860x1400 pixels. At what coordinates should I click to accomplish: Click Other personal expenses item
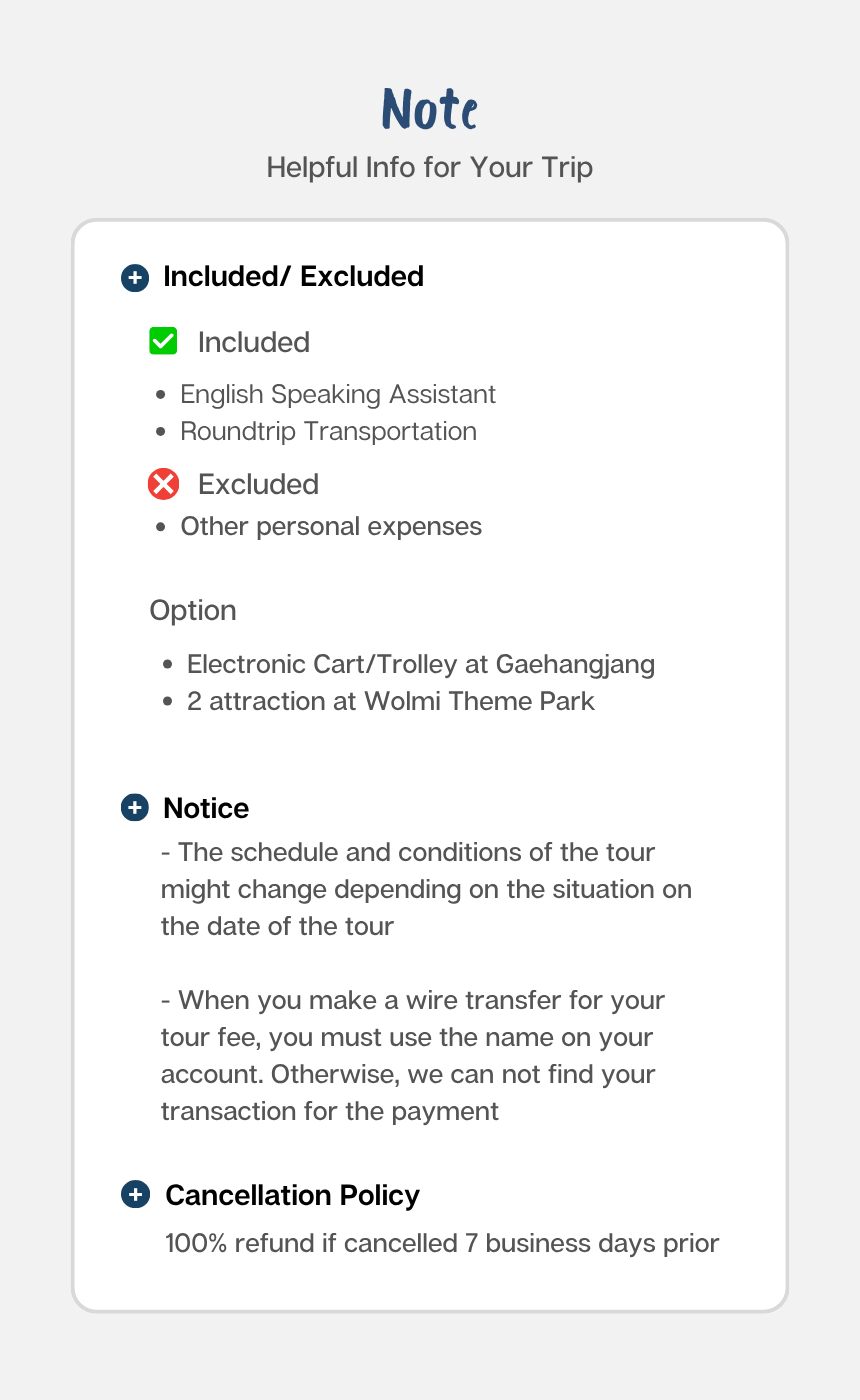(331, 526)
